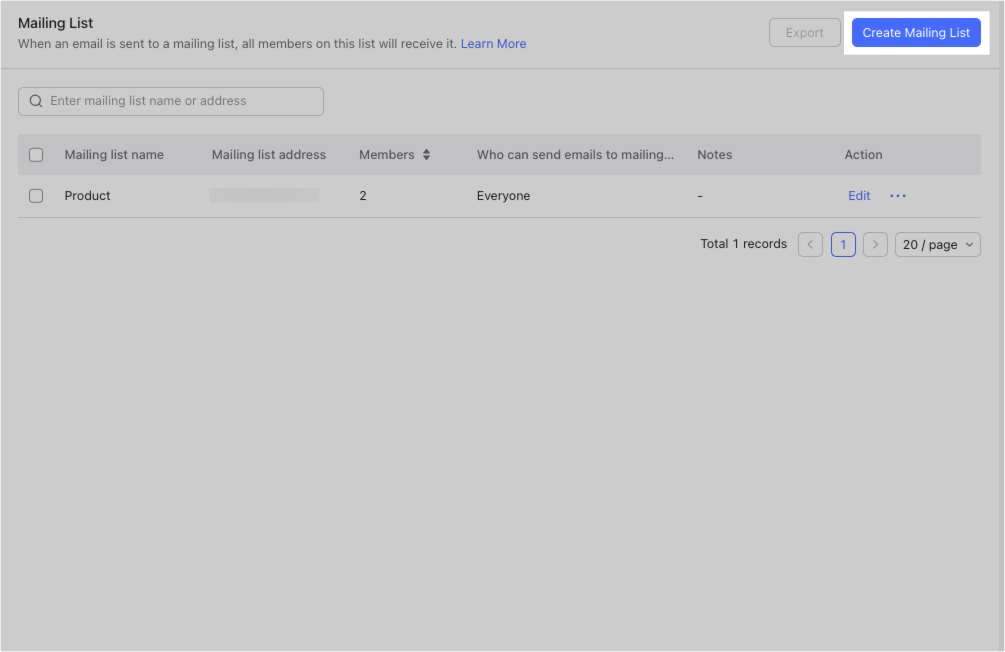Open truncated column header Who can send emails

click(x=575, y=154)
